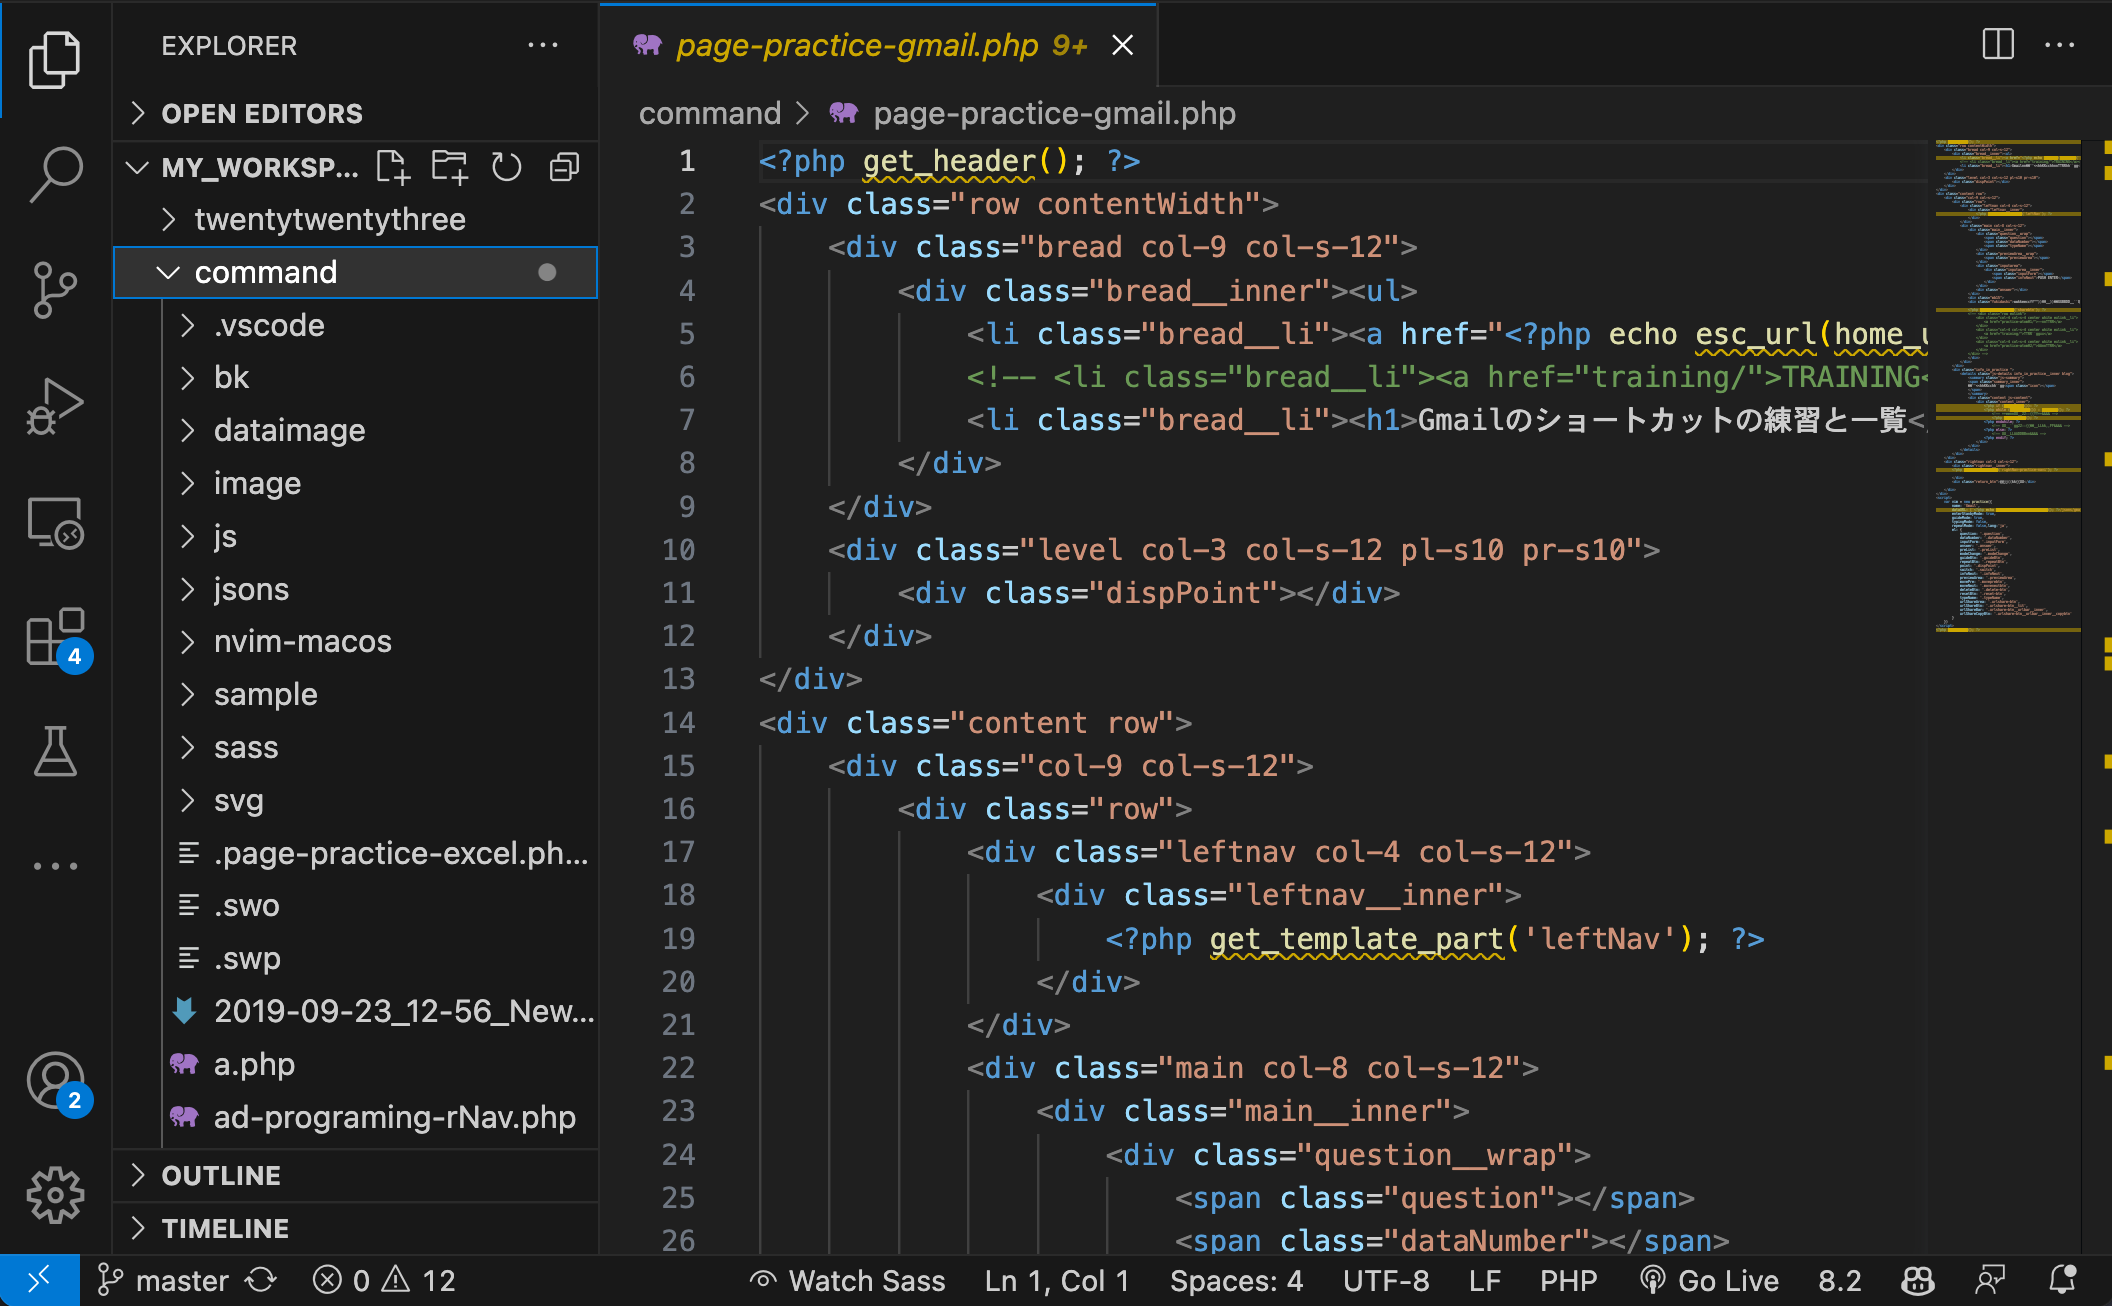Open the feedback icon in status bar
This screenshot has height=1306, width=2112.
coord(1990,1280)
